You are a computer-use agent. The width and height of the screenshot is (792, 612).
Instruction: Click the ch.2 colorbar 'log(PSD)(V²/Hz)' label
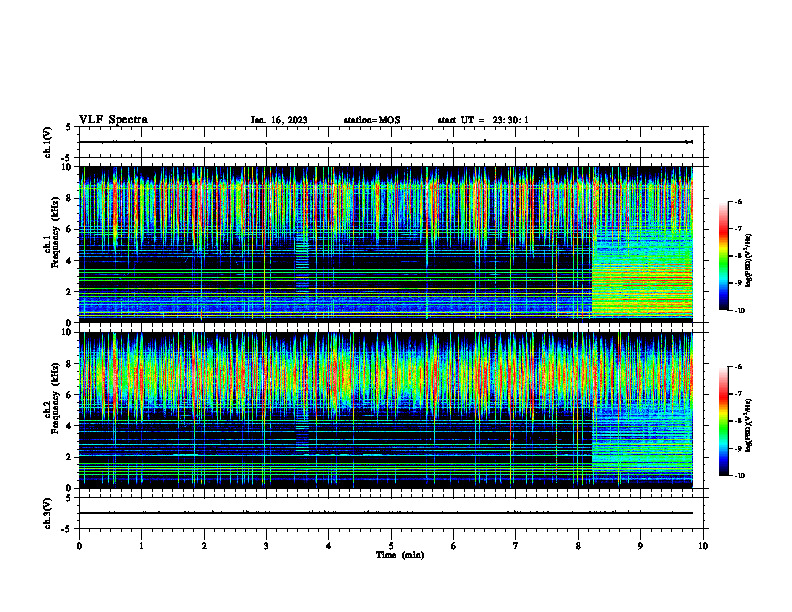pos(749,425)
